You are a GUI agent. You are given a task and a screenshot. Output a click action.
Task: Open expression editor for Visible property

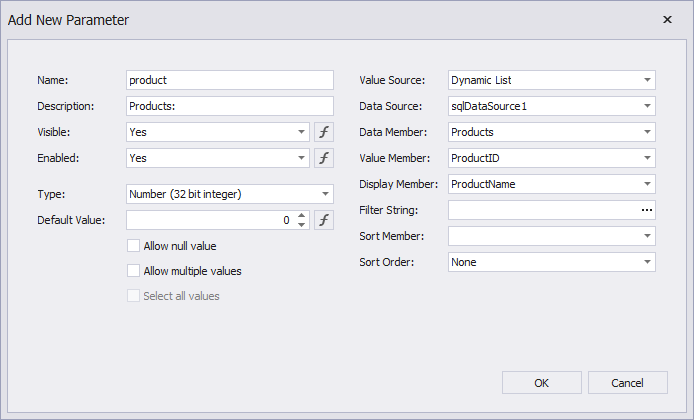[x=324, y=132]
